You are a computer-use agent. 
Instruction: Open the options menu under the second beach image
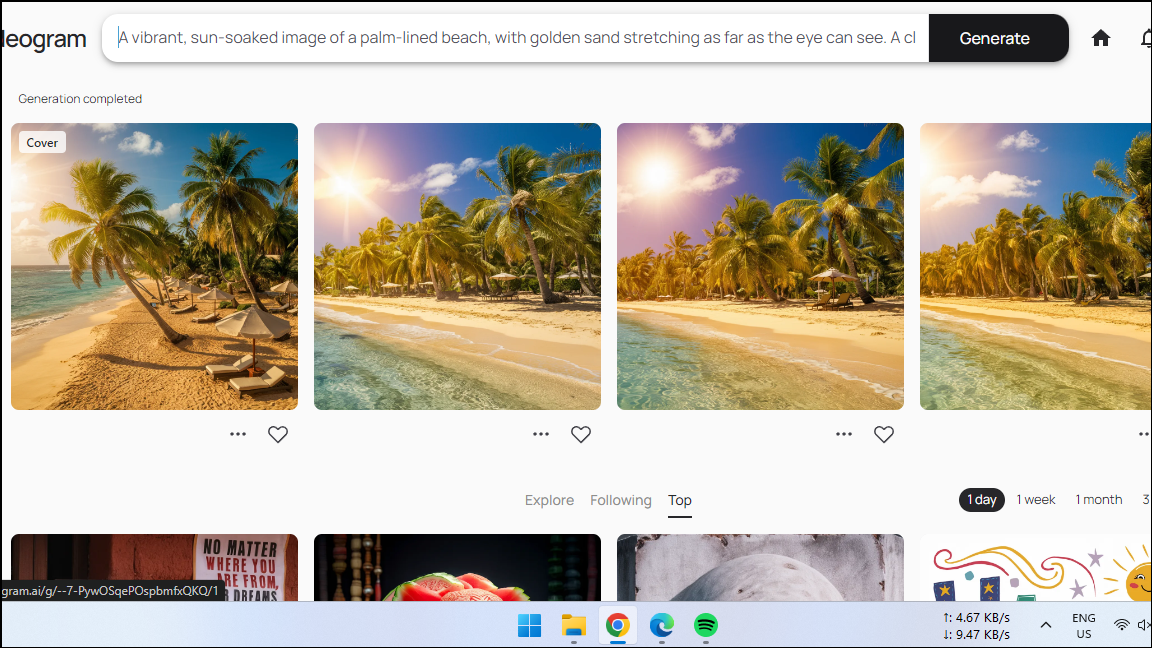click(540, 434)
